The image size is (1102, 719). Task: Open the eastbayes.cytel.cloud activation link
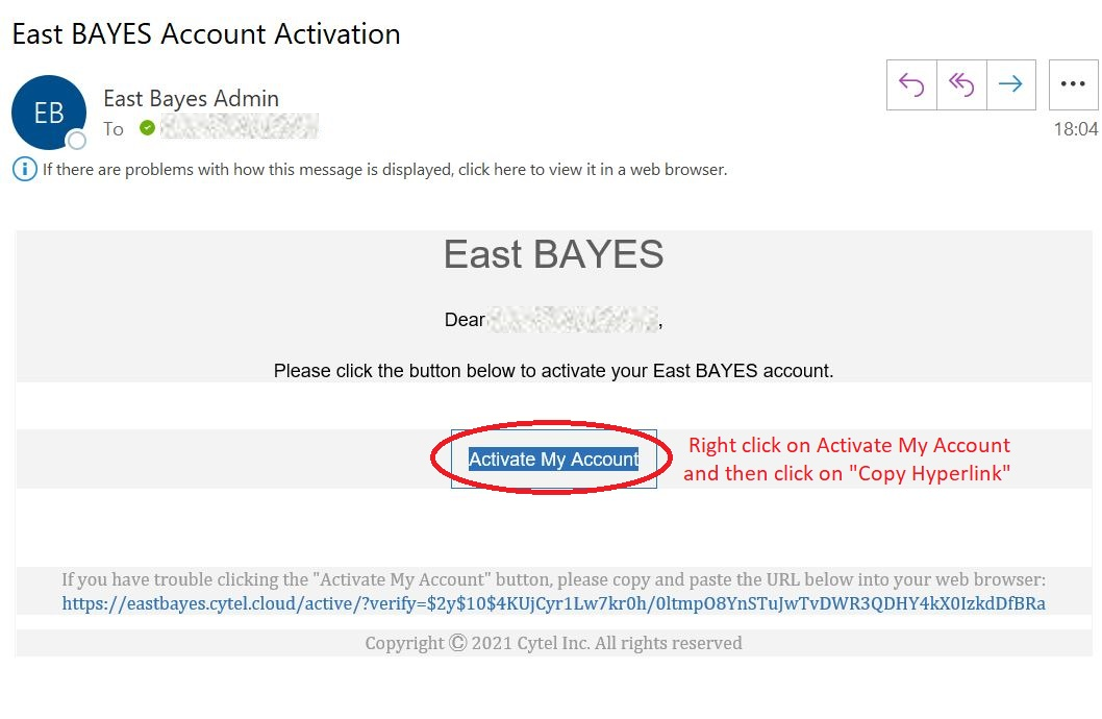553,603
